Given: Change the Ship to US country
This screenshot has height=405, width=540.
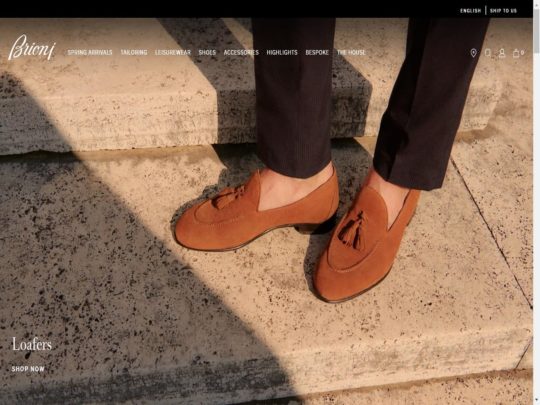Looking at the screenshot, I should 503,11.
